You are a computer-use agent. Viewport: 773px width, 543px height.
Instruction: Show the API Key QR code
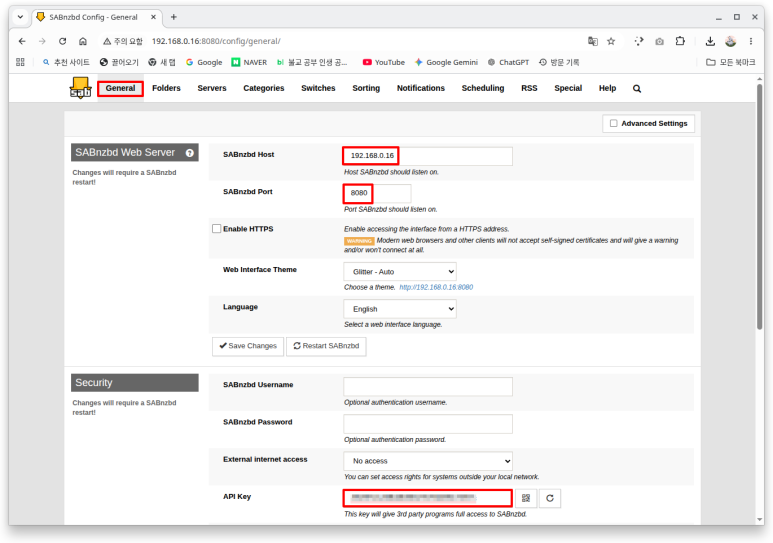click(x=526, y=498)
